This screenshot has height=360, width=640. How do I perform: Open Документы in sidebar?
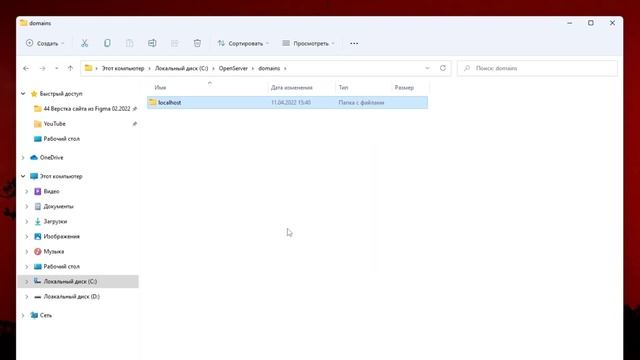point(58,207)
